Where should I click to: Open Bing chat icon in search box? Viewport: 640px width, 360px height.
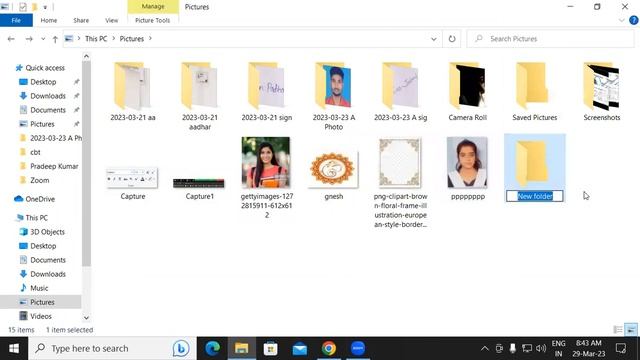pos(180,348)
